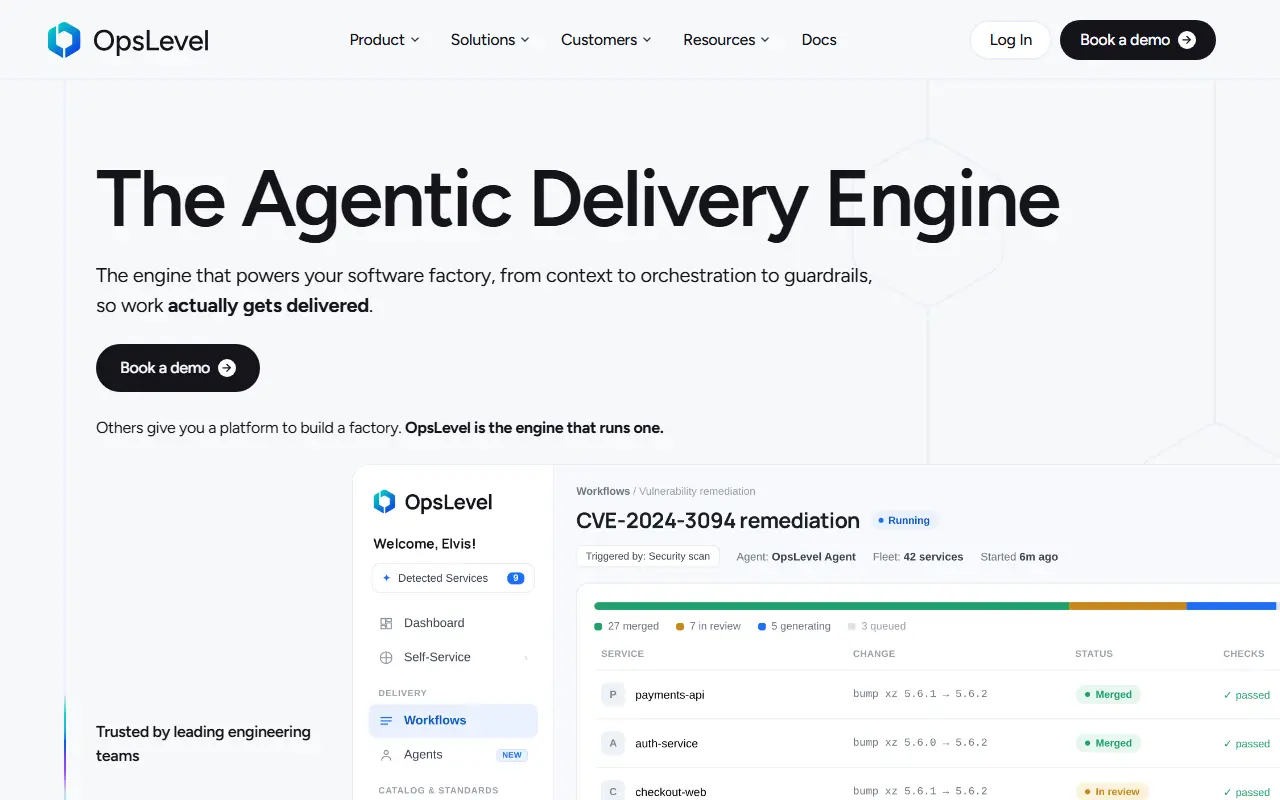Click Book a demo in the header
This screenshot has height=800, width=1280.
1138,40
